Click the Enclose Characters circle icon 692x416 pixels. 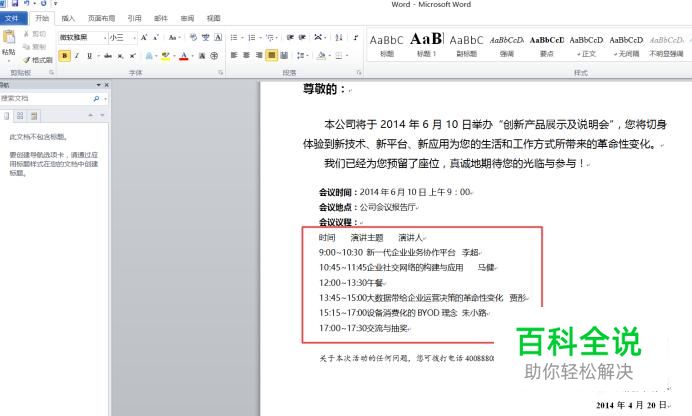[214, 56]
